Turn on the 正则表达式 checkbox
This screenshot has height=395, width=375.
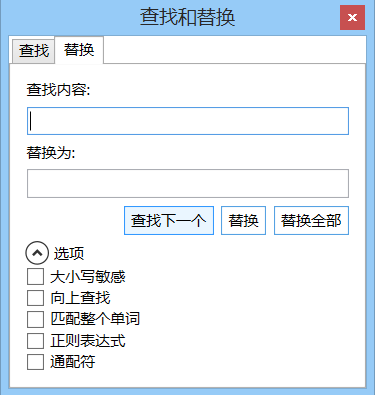pos(35,341)
